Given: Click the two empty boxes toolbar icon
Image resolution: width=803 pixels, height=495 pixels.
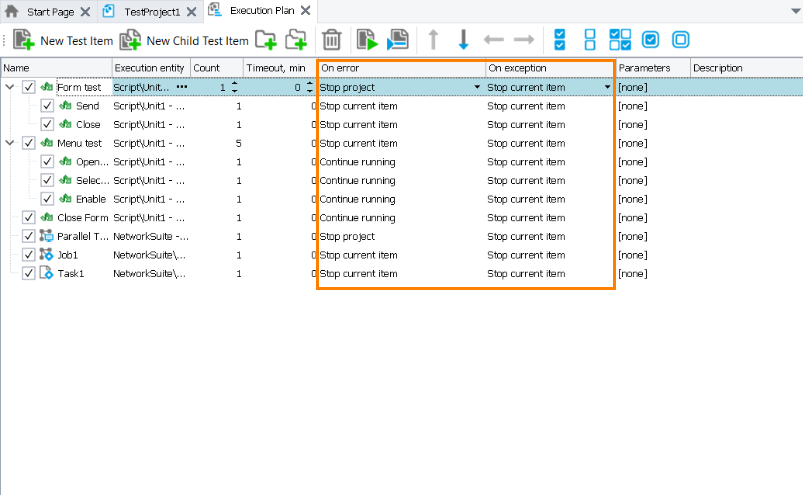Looking at the screenshot, I should [x=589, y=40].
